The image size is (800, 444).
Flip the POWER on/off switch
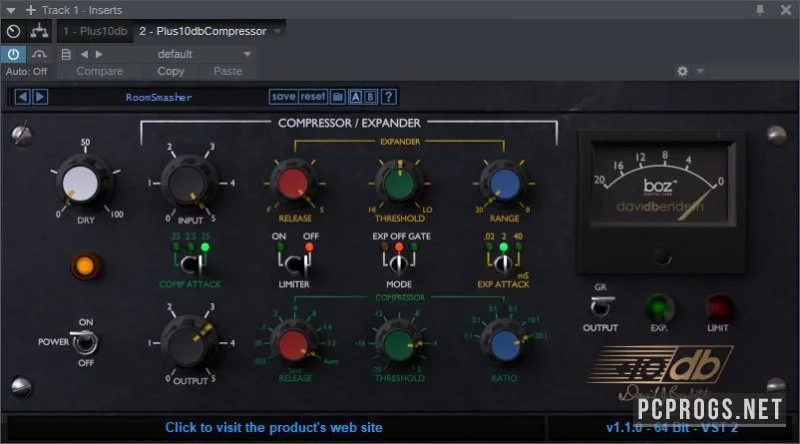84,342
